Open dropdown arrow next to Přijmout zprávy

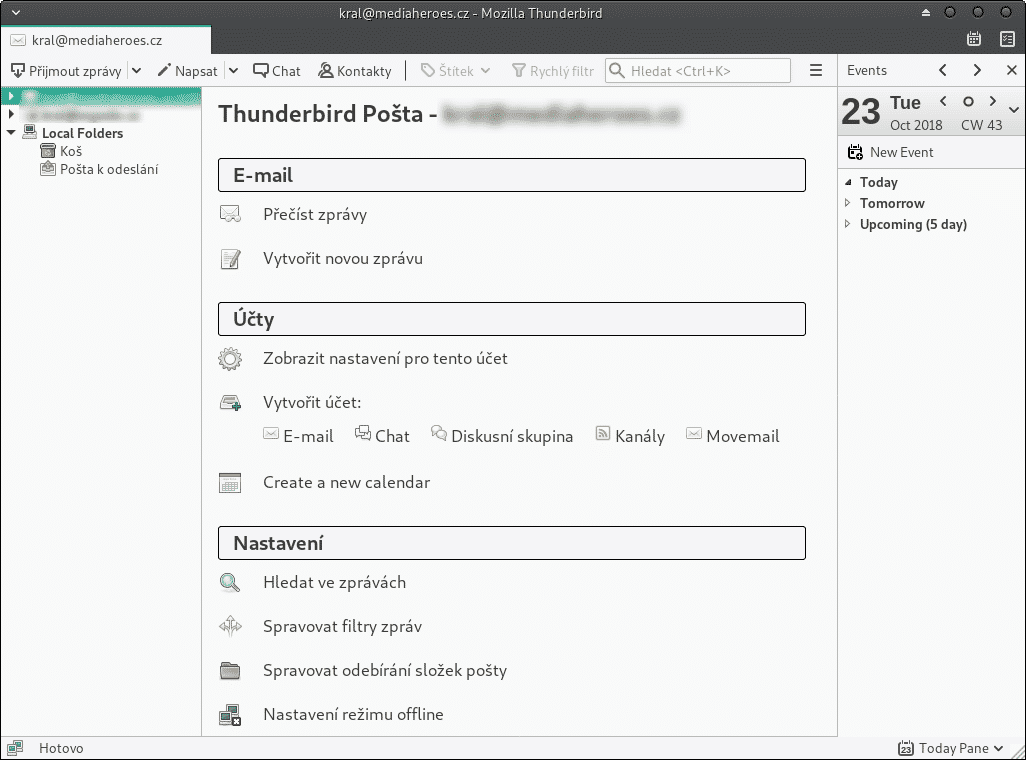pos(137,71)
